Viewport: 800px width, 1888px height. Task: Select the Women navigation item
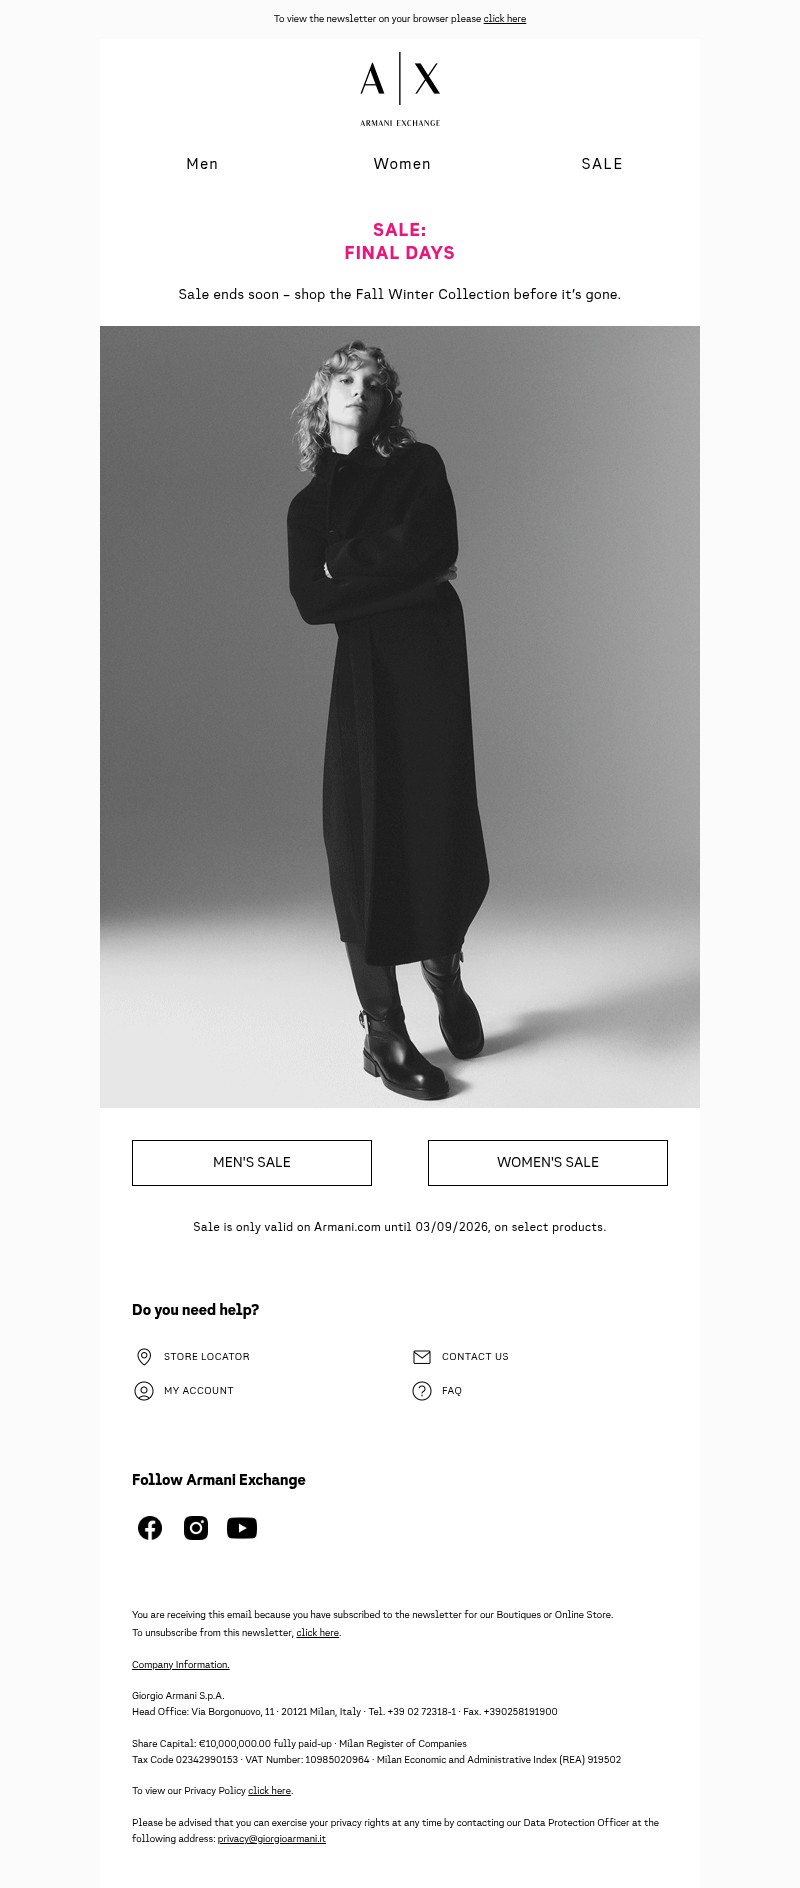click(x=402, y=164)
